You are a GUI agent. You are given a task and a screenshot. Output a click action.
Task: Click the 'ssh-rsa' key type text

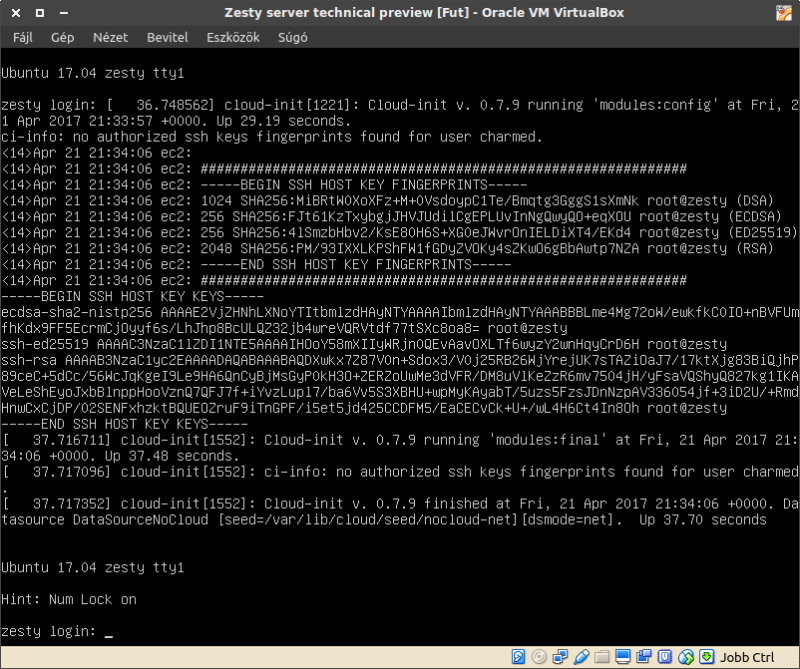(29, 360)
